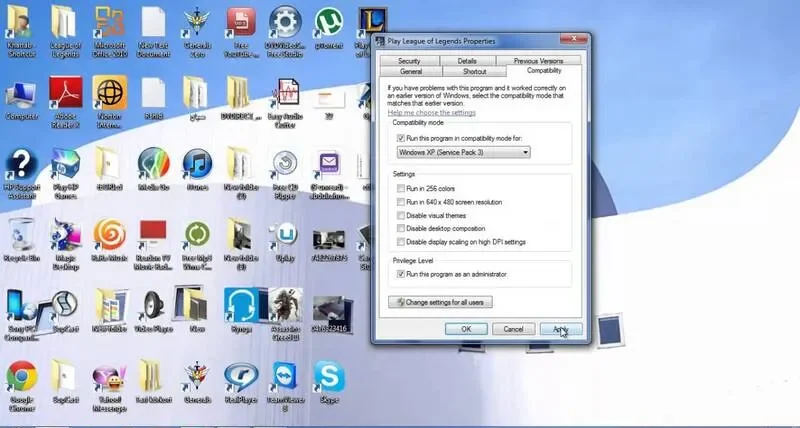Viewport: 800px width, 428px height.
Task: Launch the green uTorrent shortcut
Action: point(329,23)
